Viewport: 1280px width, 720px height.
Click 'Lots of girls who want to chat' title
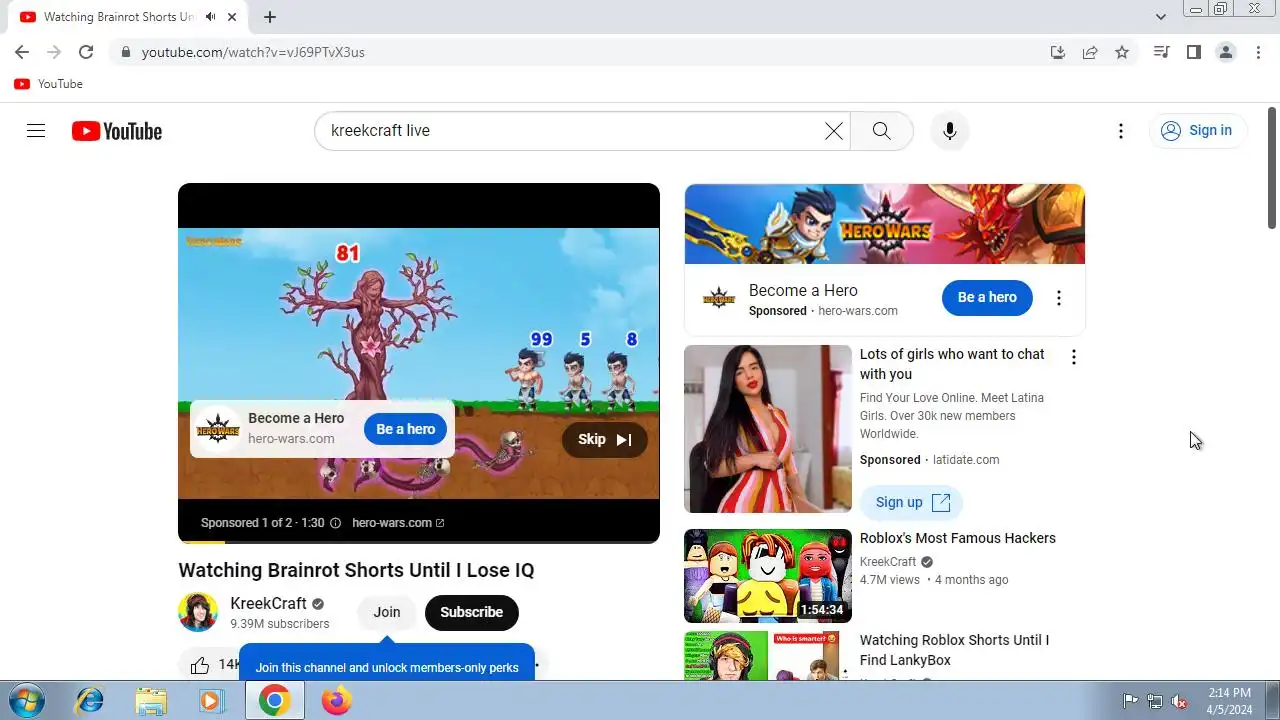[x=952, y=364]
